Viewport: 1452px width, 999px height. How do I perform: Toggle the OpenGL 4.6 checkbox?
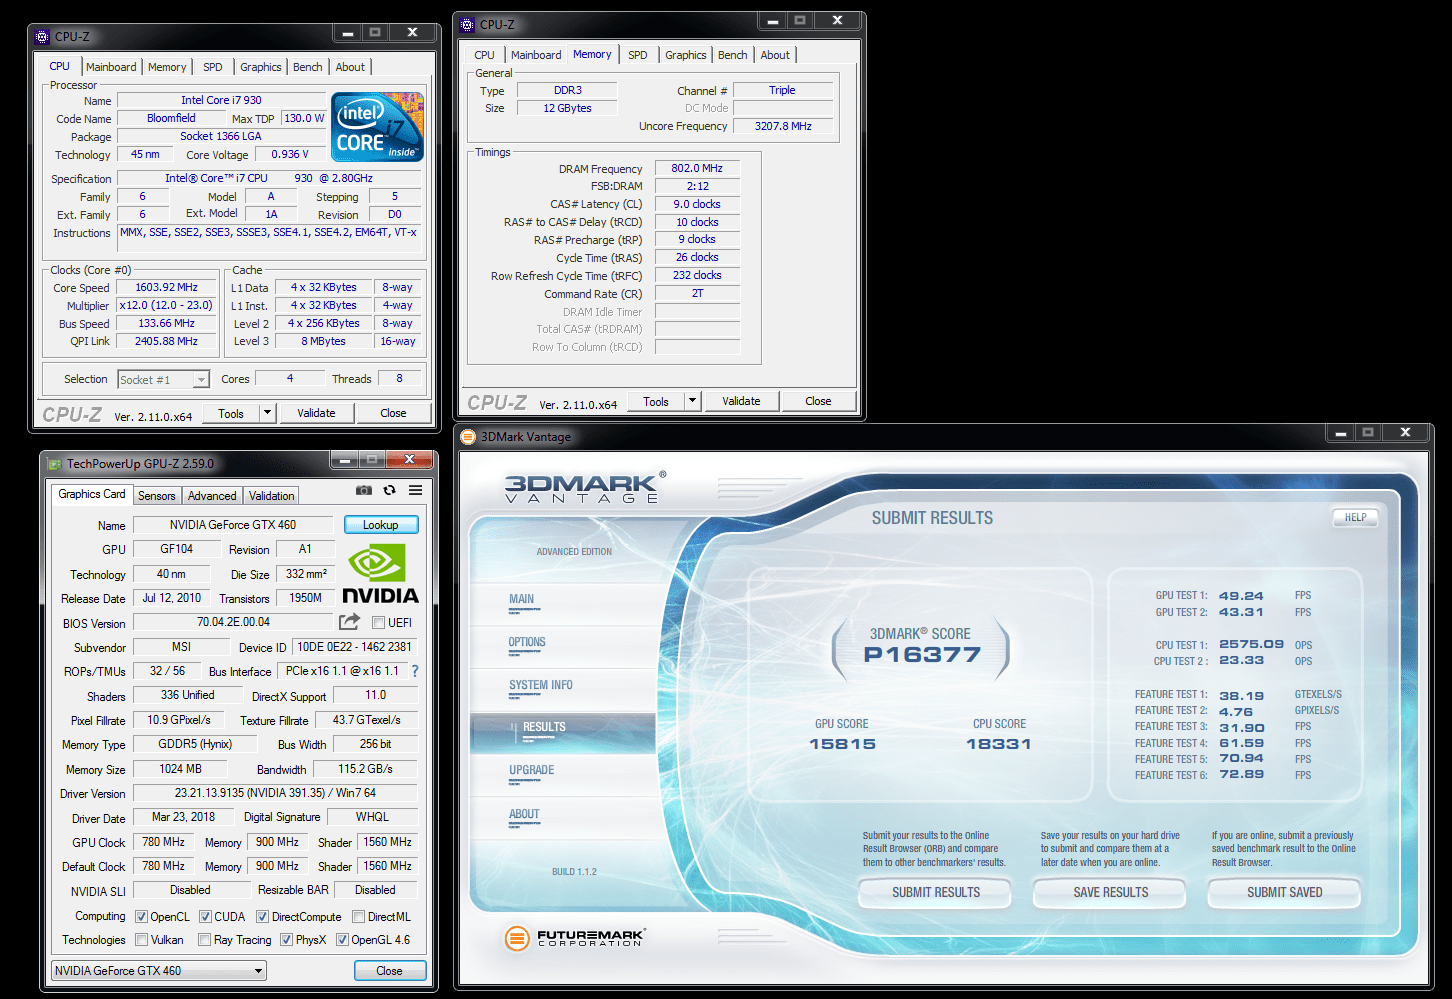(x=342, y=940)
